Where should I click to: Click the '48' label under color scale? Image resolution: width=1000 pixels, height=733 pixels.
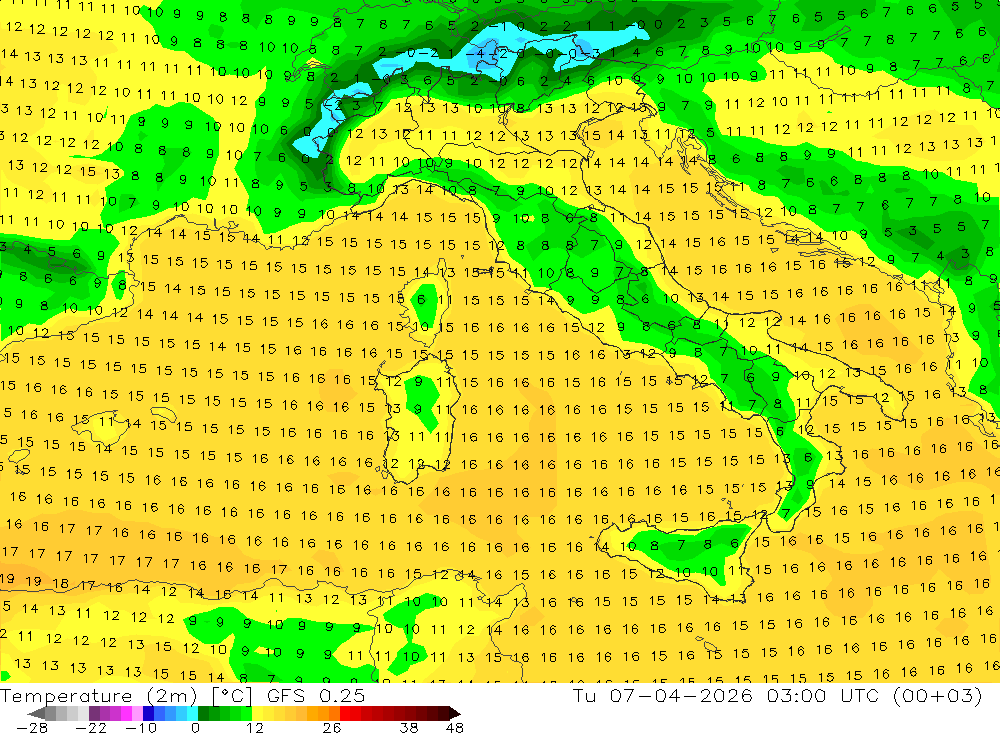point(455,727)
